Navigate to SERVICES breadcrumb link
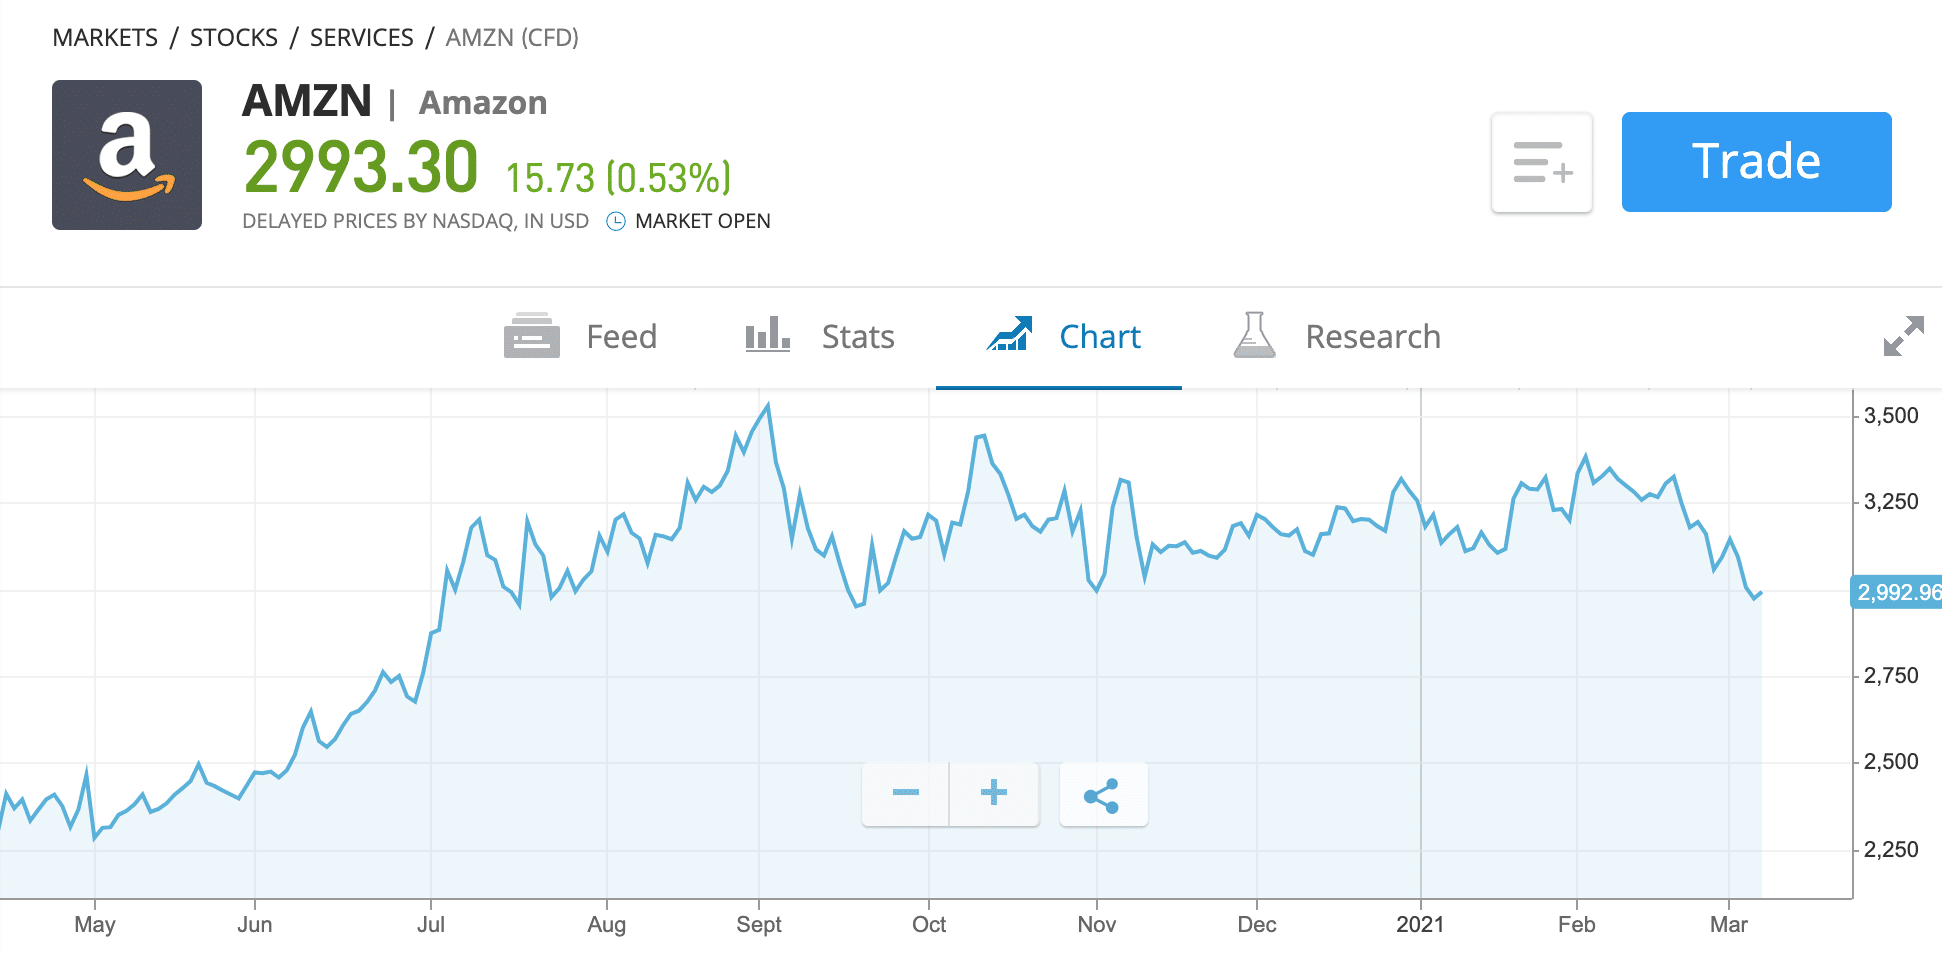 pyautogui.click(x=361, y=38)
